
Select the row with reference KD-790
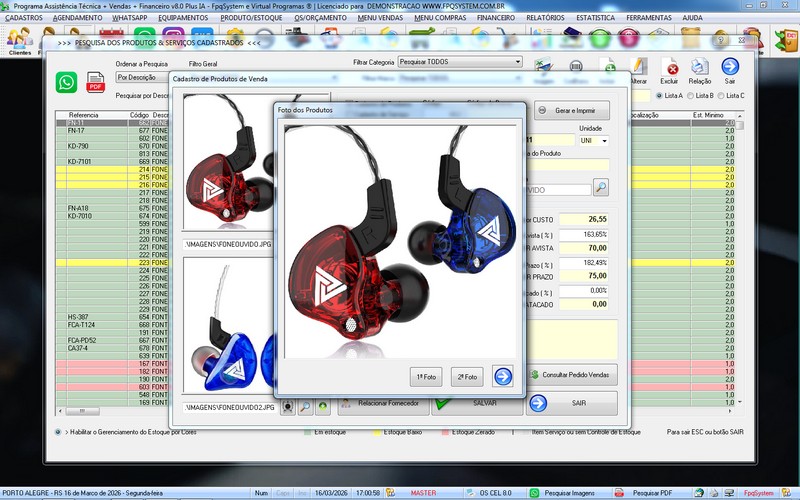(112, 146)
